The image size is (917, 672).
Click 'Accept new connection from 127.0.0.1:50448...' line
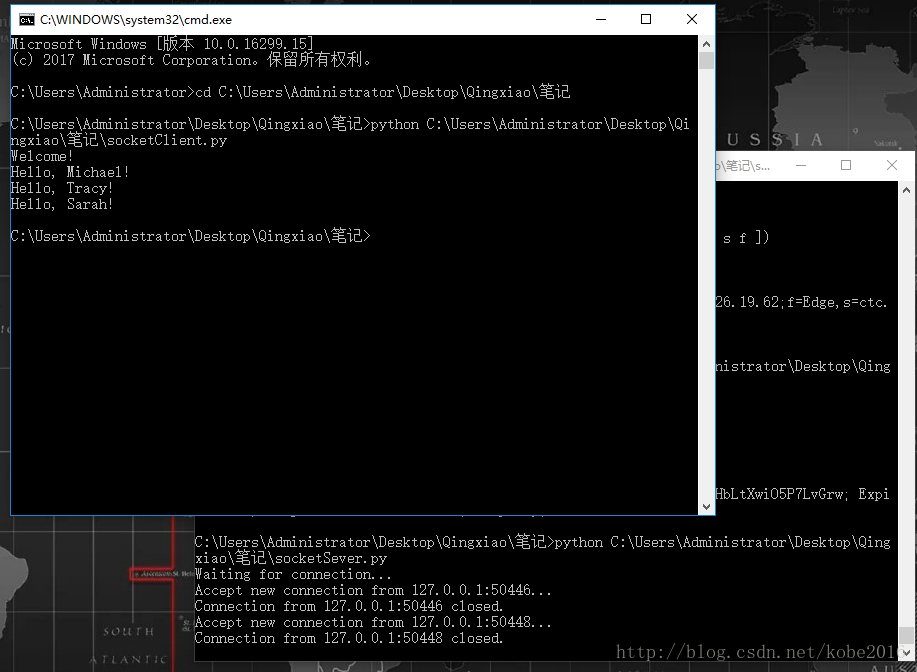(373, 622)
